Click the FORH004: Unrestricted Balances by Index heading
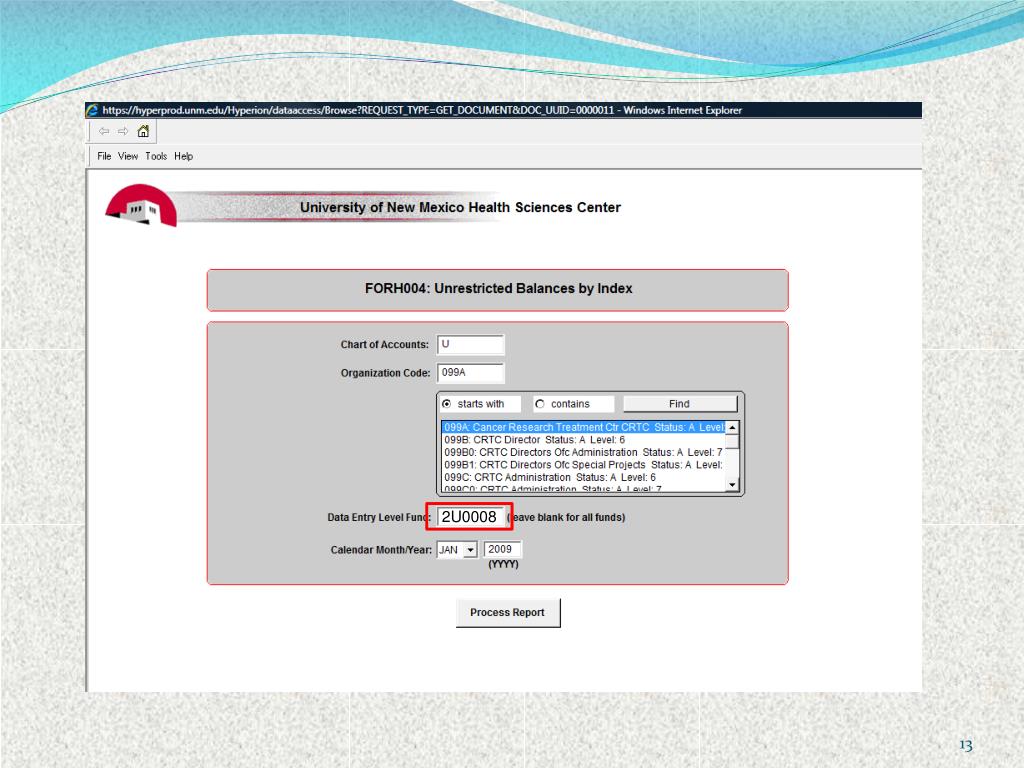The height and width of the screenshot is (768, 1024). point(498,289)
